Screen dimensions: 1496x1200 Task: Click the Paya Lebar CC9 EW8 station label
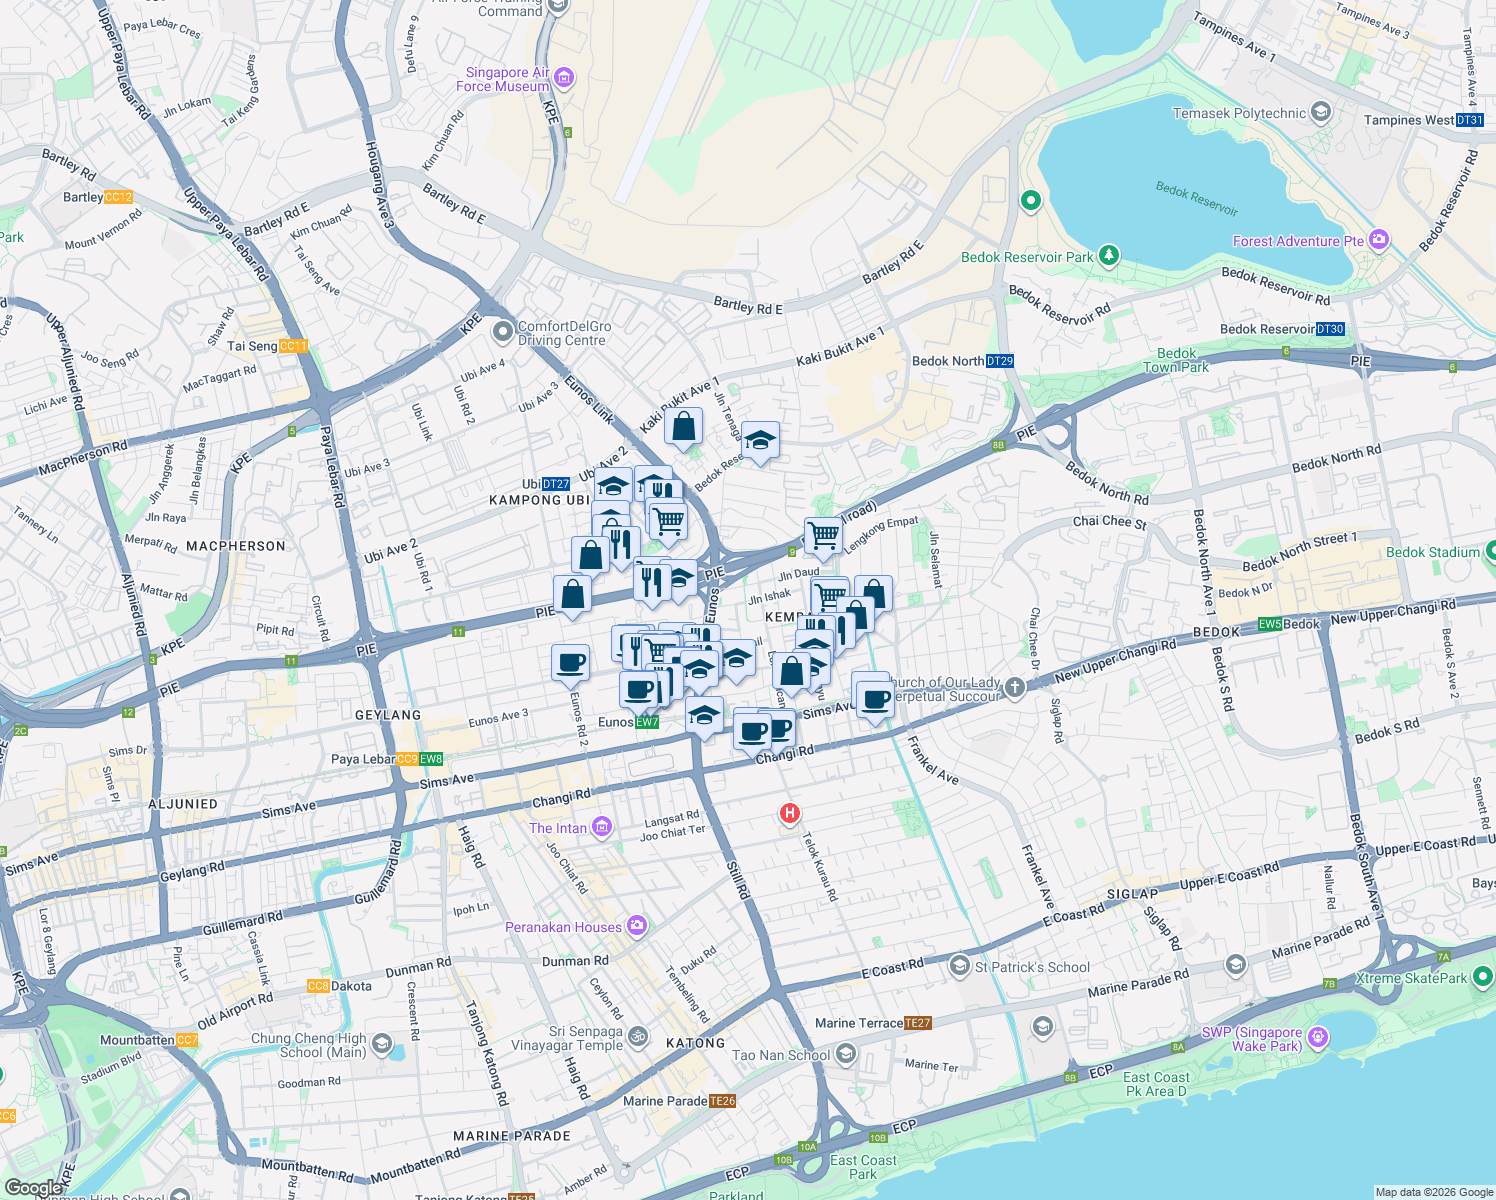point(387,759)
